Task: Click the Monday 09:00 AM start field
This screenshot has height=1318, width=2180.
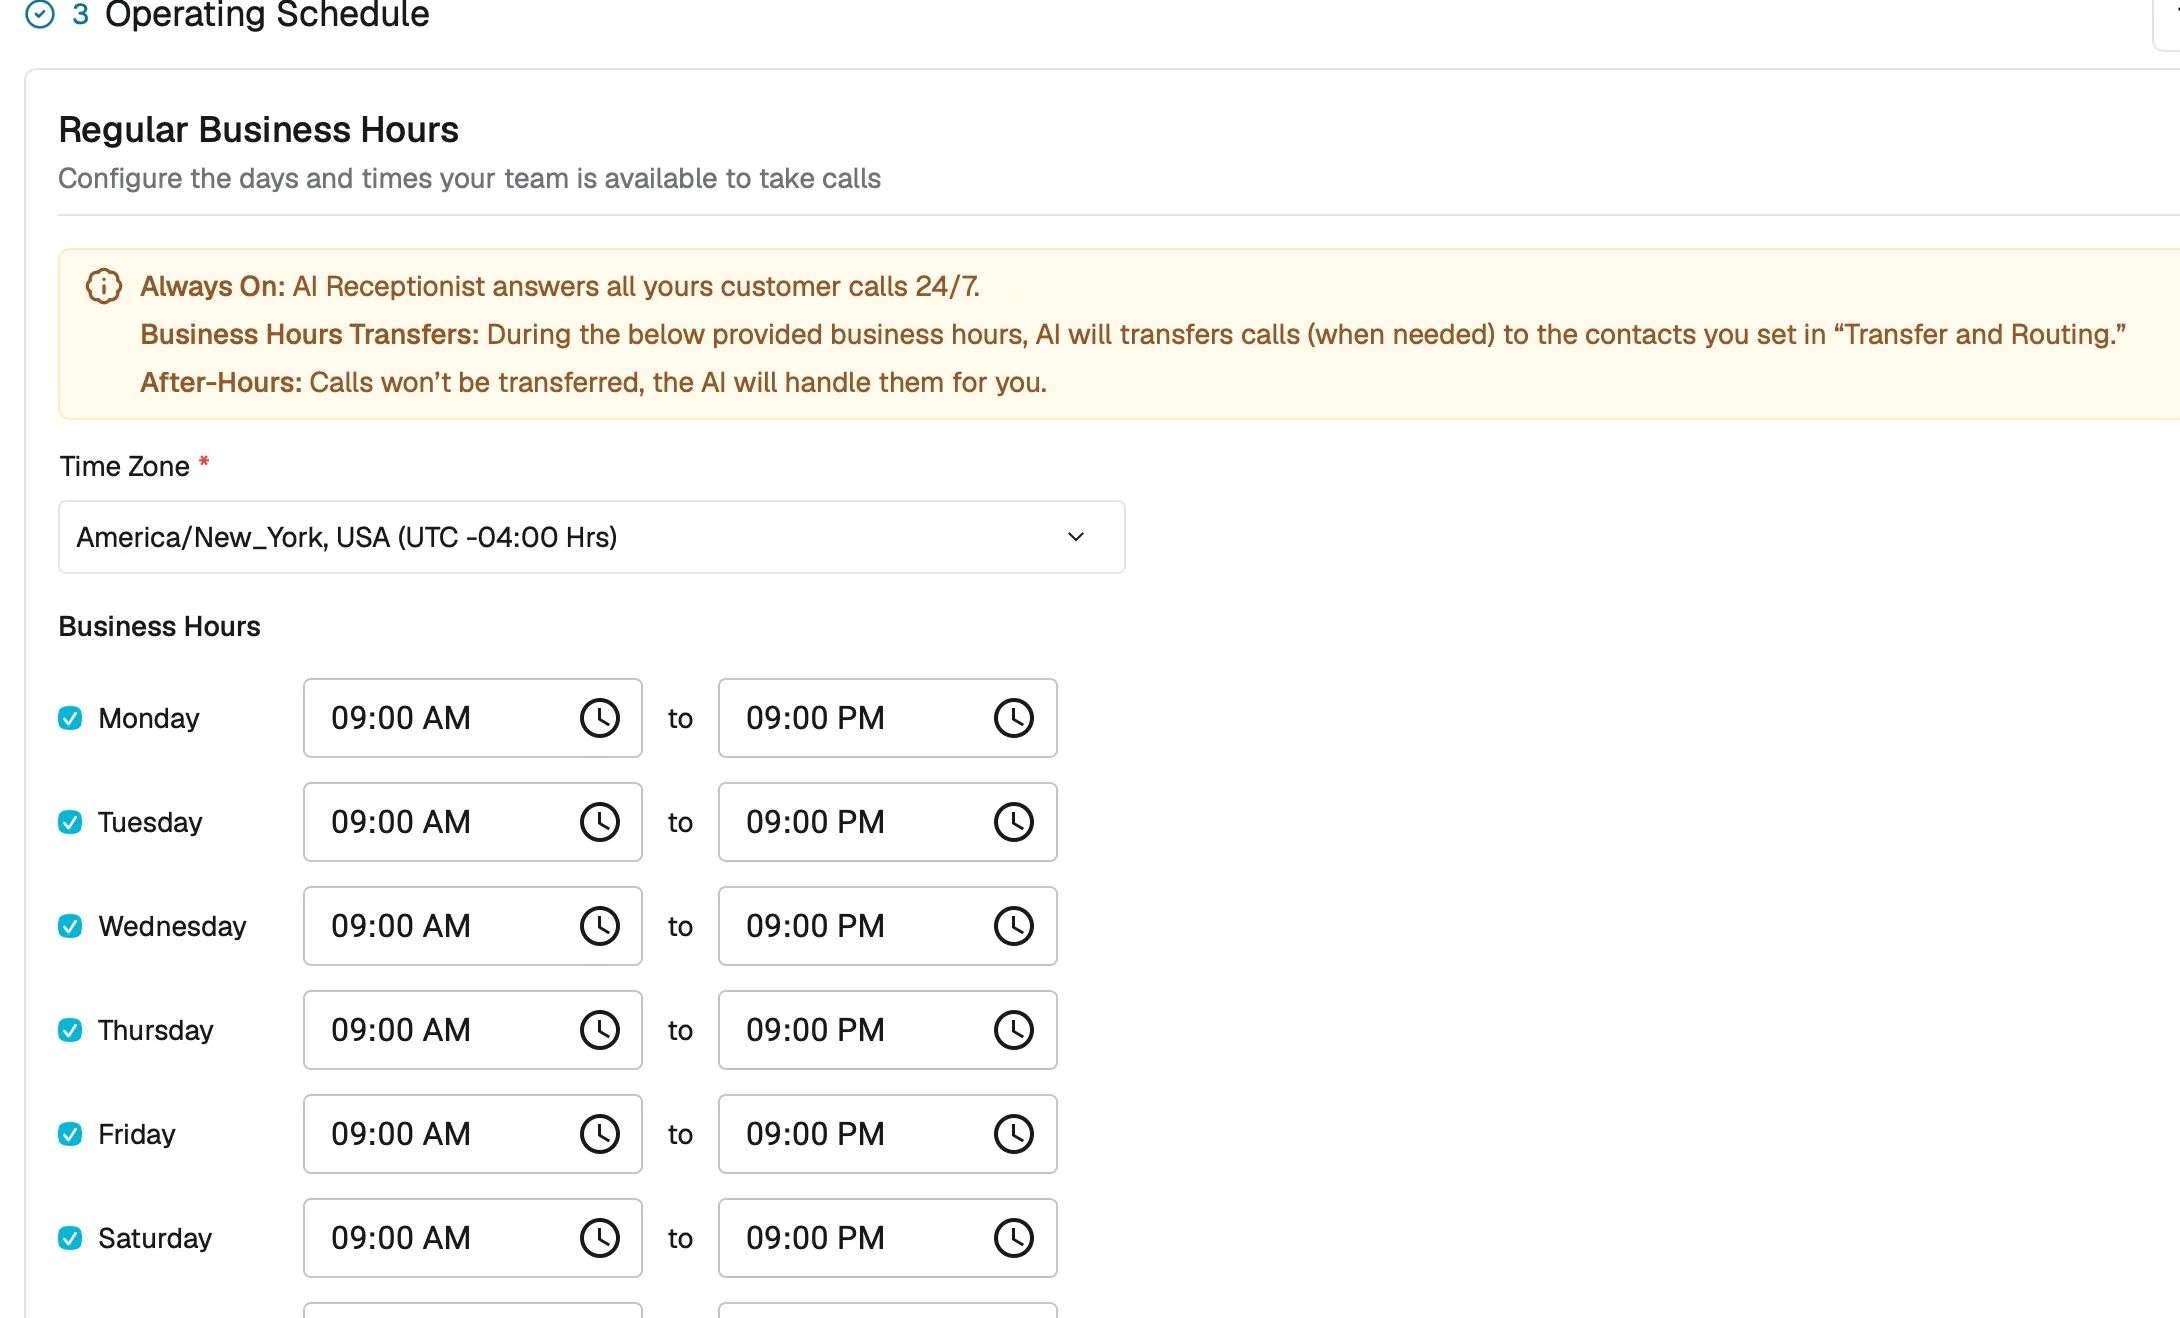Action: click(473, 718)
